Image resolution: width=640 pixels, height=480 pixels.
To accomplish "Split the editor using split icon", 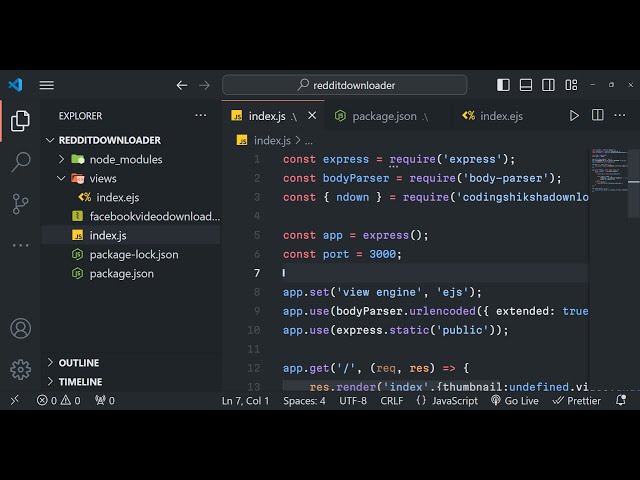I will tap(597, 116).
